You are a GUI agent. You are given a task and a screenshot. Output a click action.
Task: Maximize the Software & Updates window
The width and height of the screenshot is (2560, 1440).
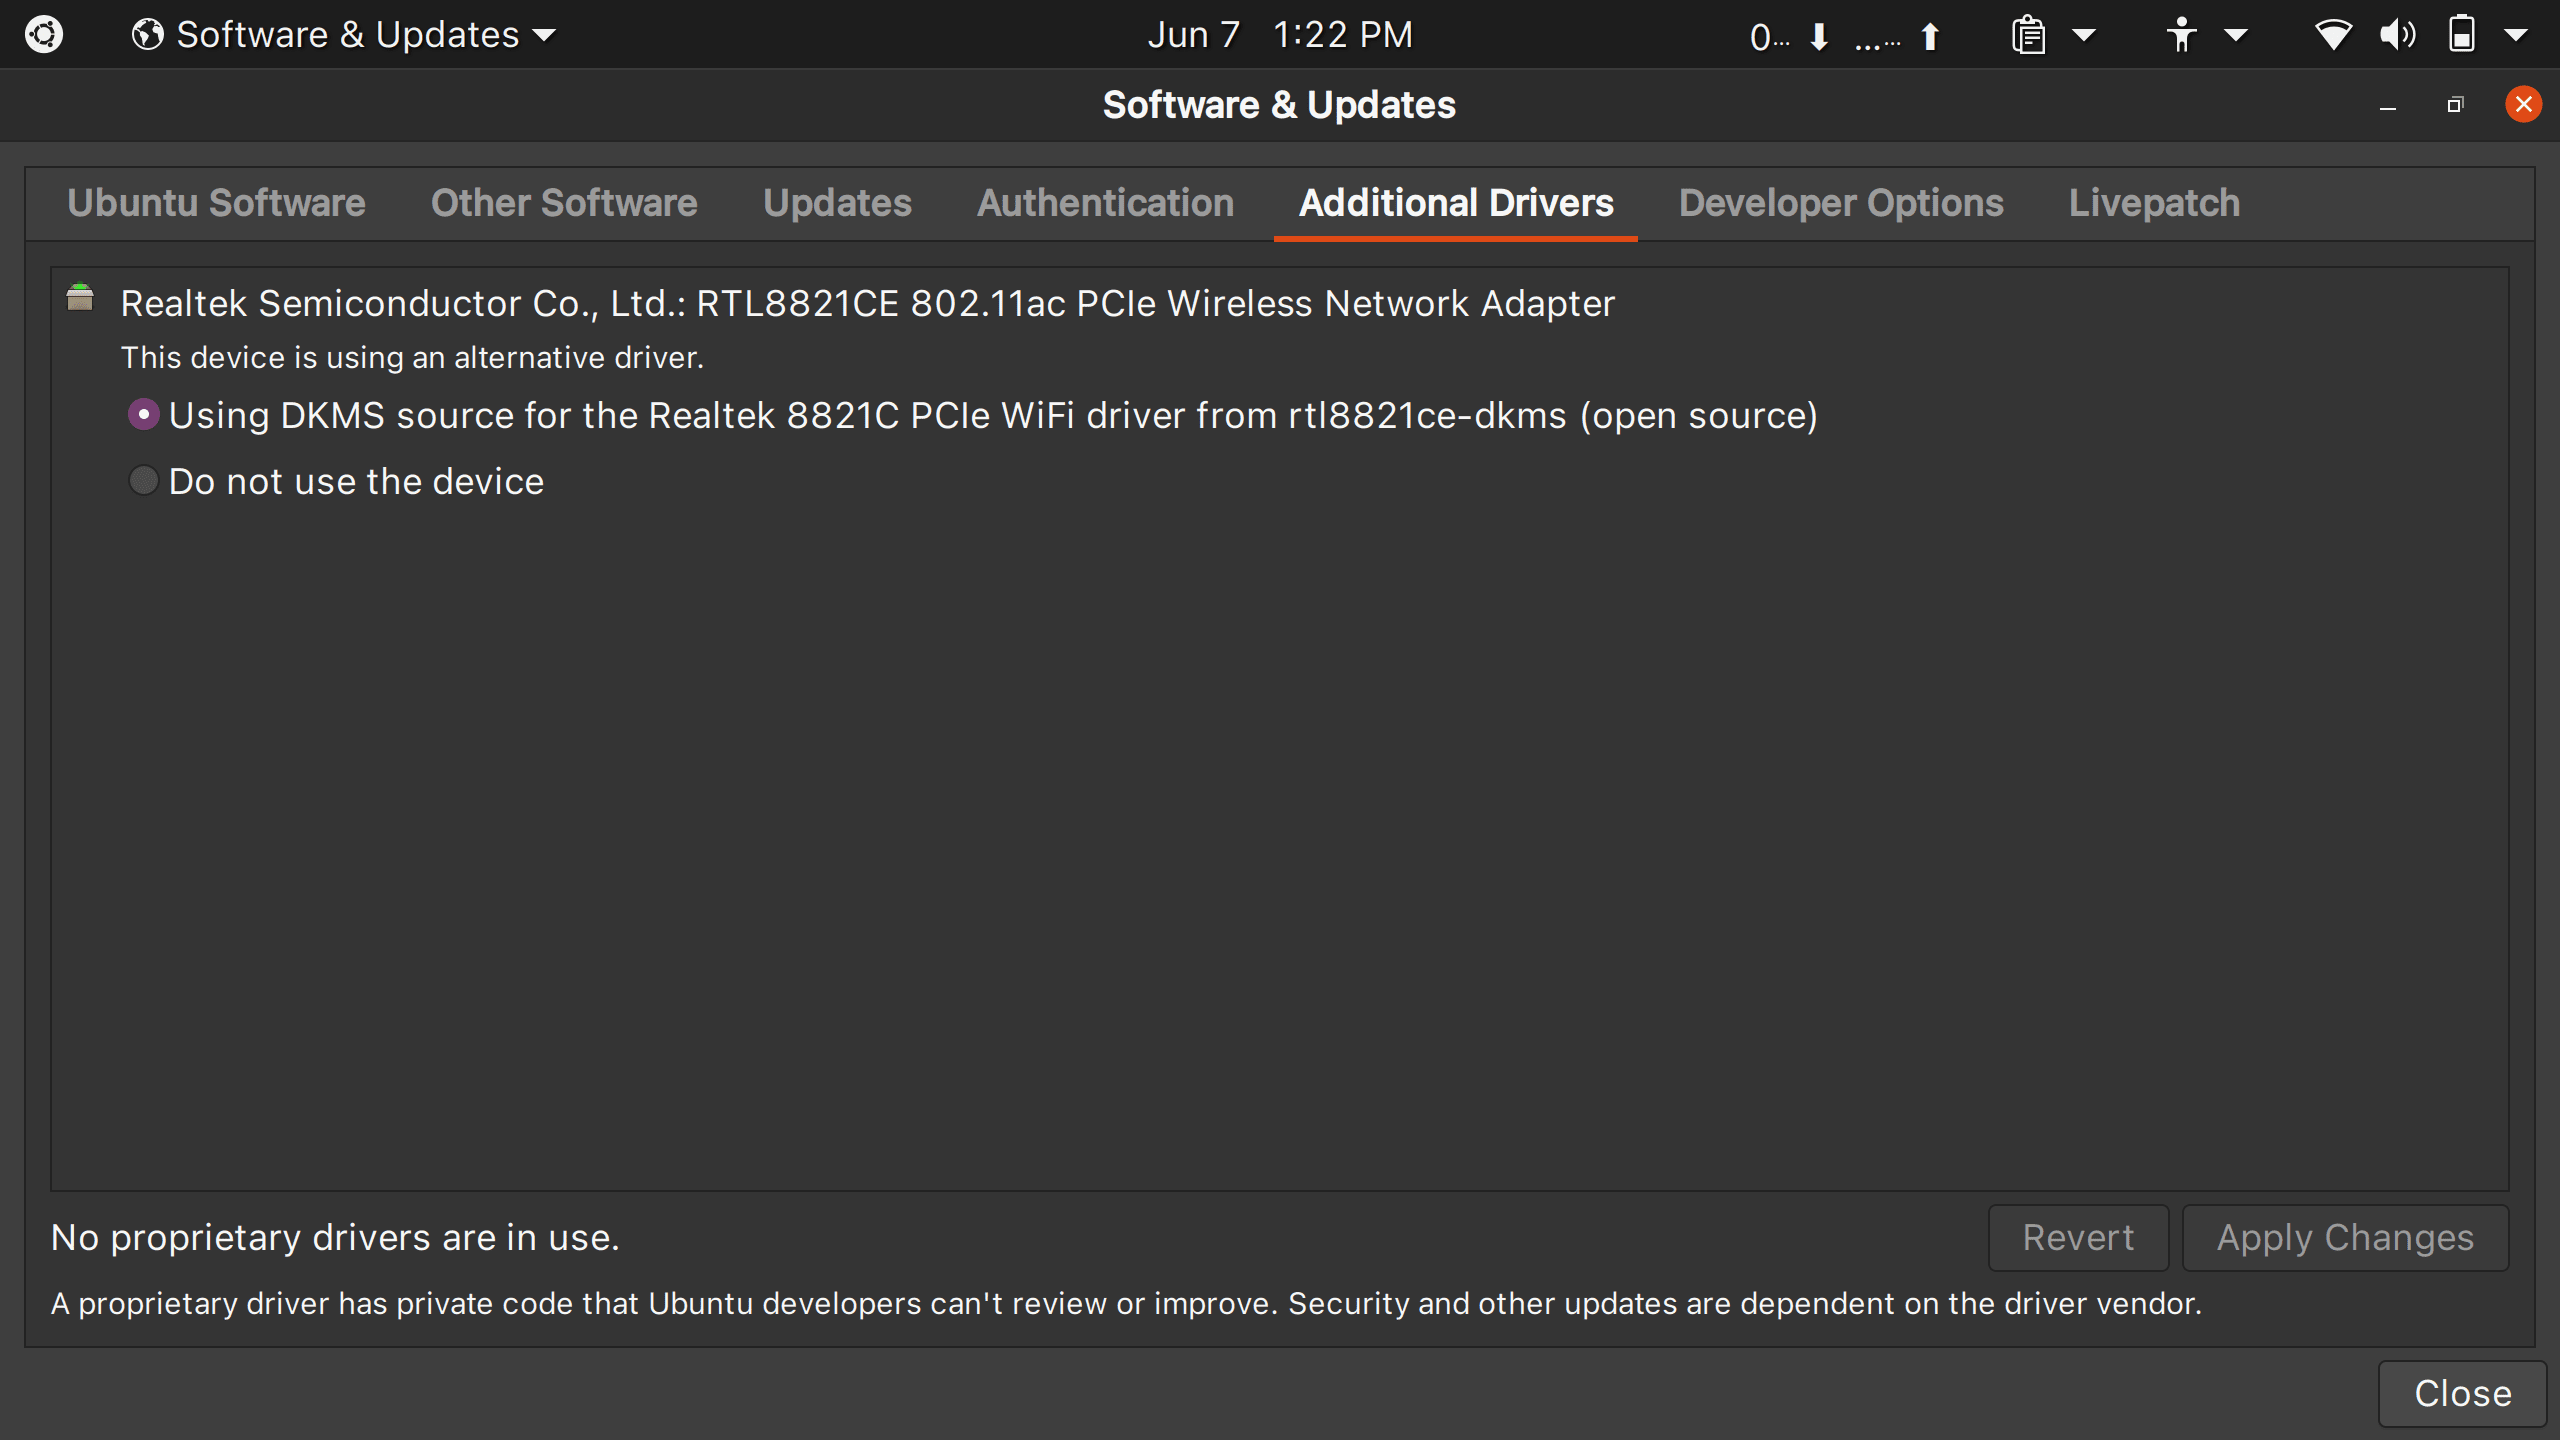[x=2455, y=105]
